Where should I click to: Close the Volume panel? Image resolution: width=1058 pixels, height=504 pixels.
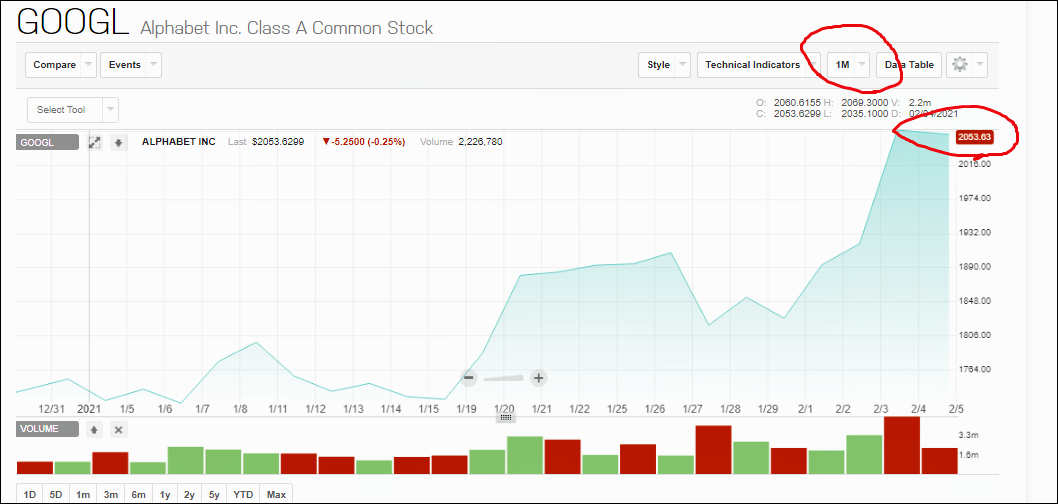pyautogui.click(x=118, y=429)
